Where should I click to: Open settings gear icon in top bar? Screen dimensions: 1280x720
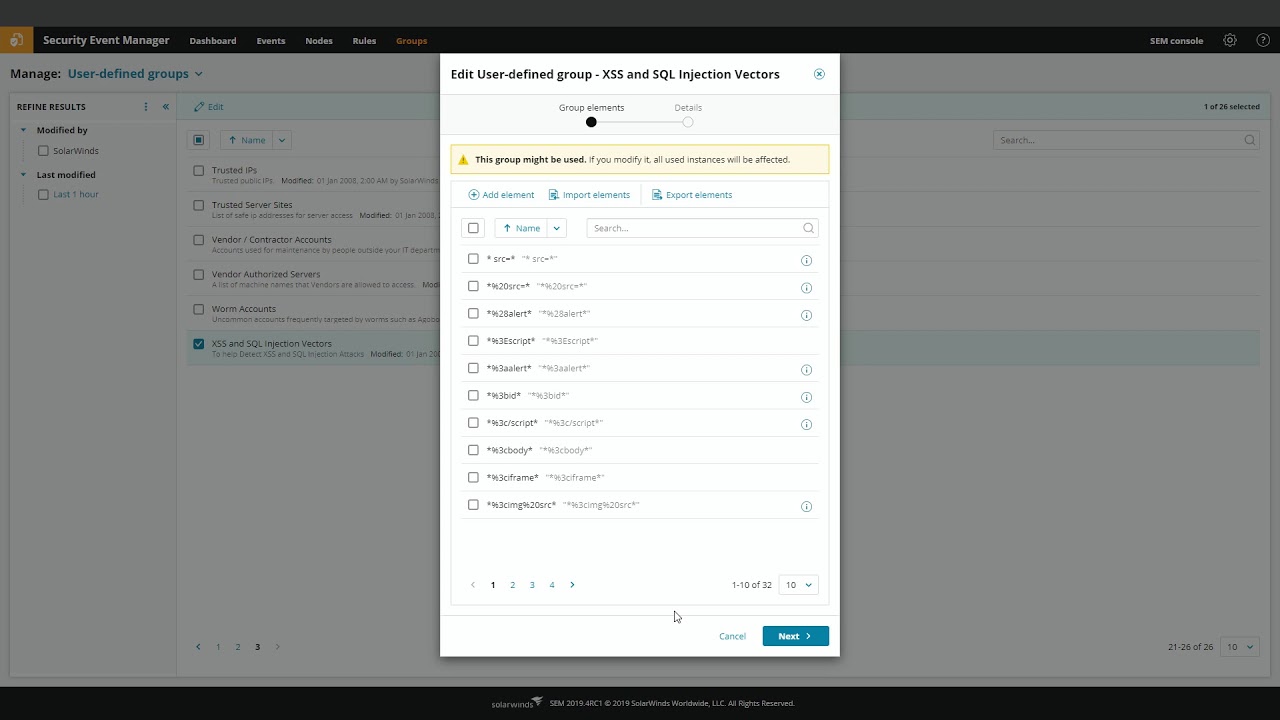pyautogui.click(x=1230, y=41)
